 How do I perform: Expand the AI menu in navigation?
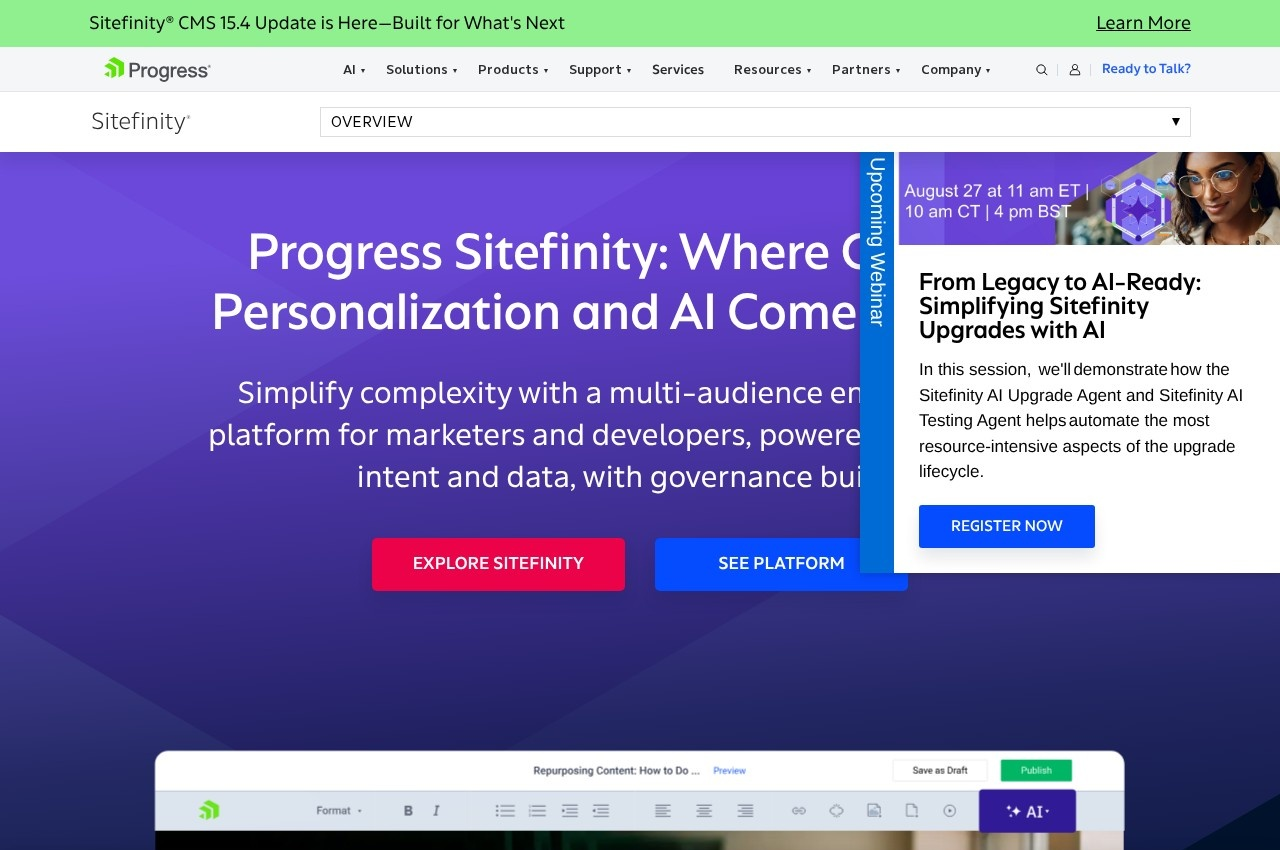pos(354,70)
